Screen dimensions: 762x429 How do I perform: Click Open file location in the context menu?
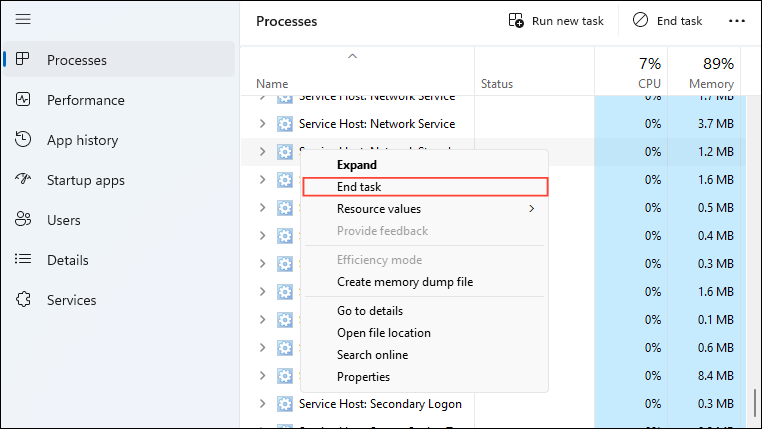(384, 333)
